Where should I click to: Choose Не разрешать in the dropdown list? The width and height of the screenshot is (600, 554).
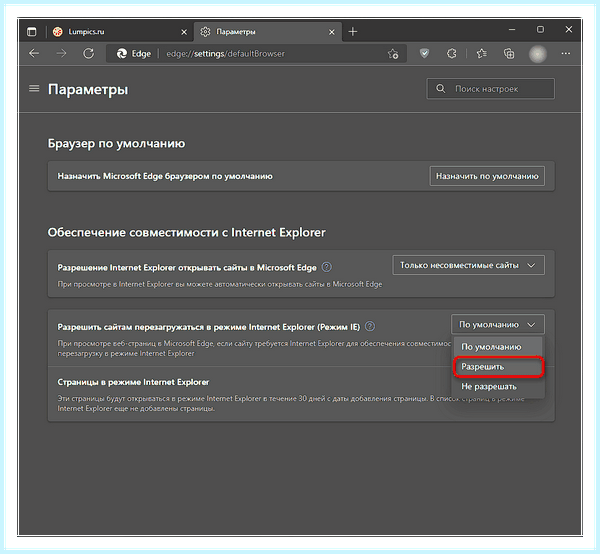tap(498, 386)
